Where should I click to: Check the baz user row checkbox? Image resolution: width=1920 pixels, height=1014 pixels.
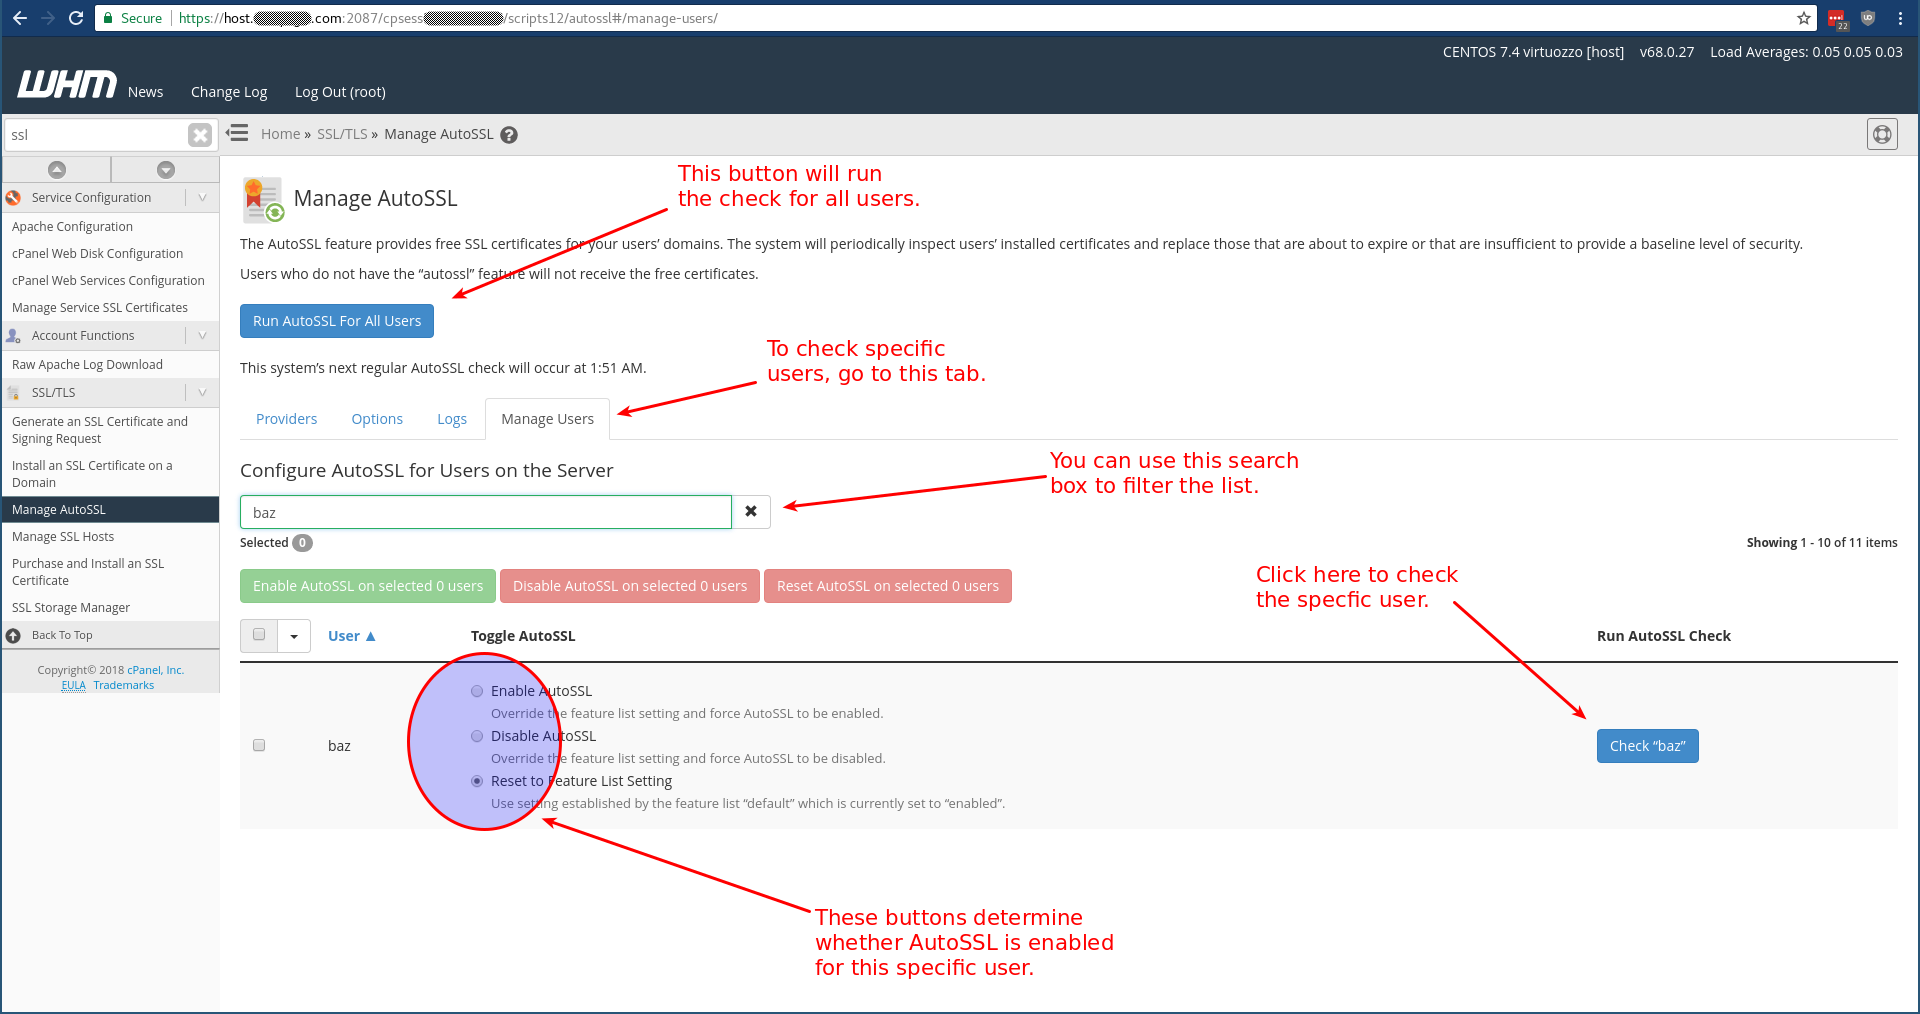pyautogui.click(x=259, y=745)
